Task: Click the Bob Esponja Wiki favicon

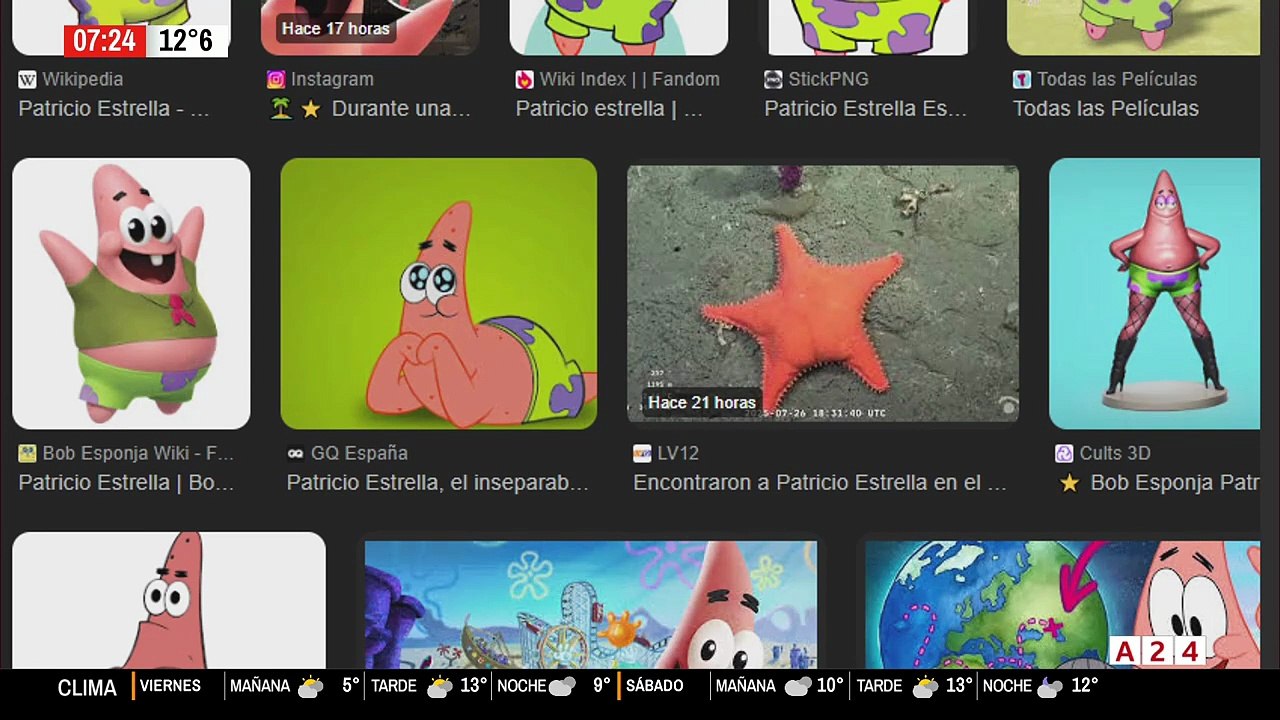Action: 27,453
